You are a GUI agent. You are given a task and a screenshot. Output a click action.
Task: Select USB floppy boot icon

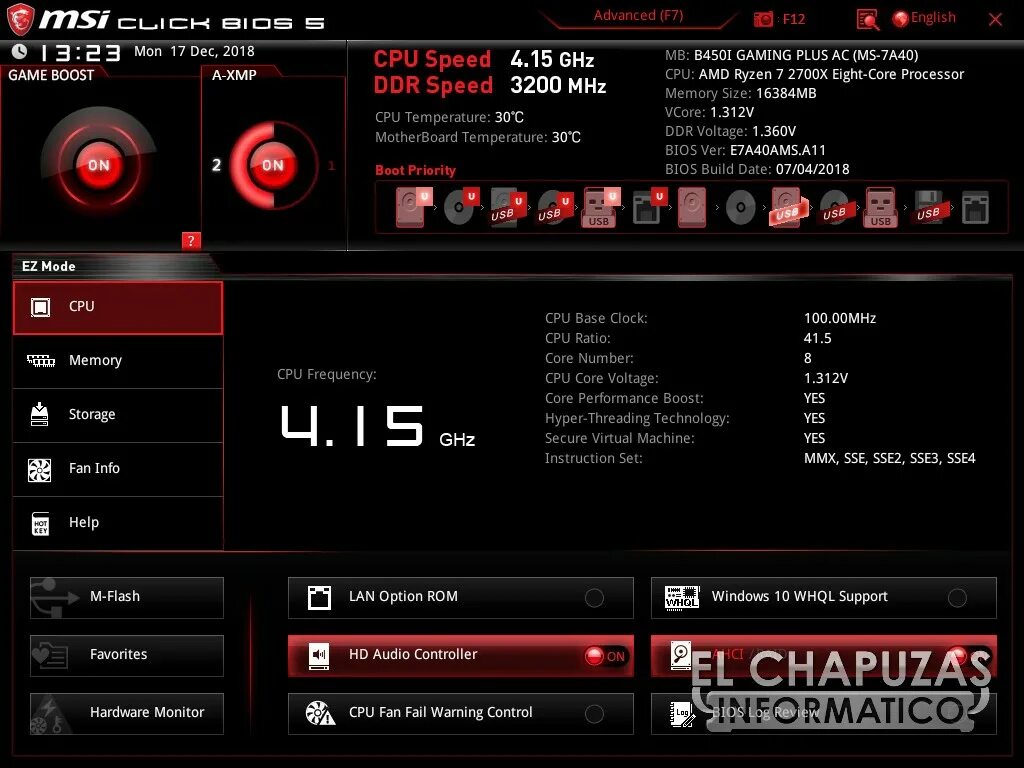pyautogui.click(x=929, y=208)
